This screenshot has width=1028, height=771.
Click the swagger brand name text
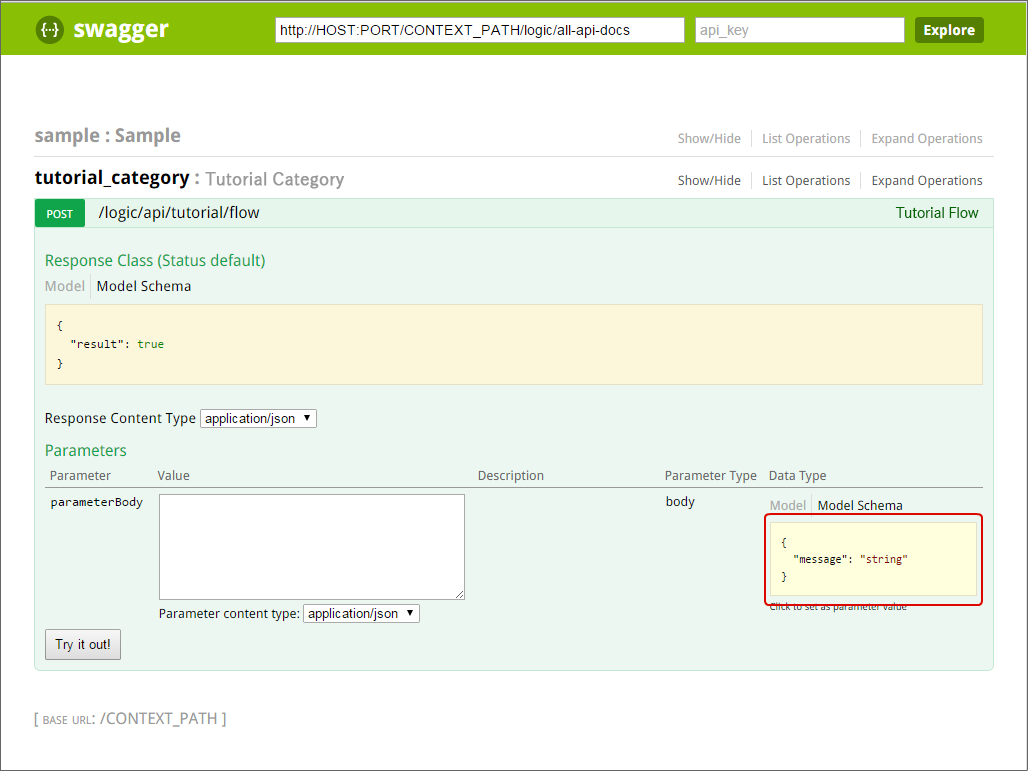click(x=121, y=30)
